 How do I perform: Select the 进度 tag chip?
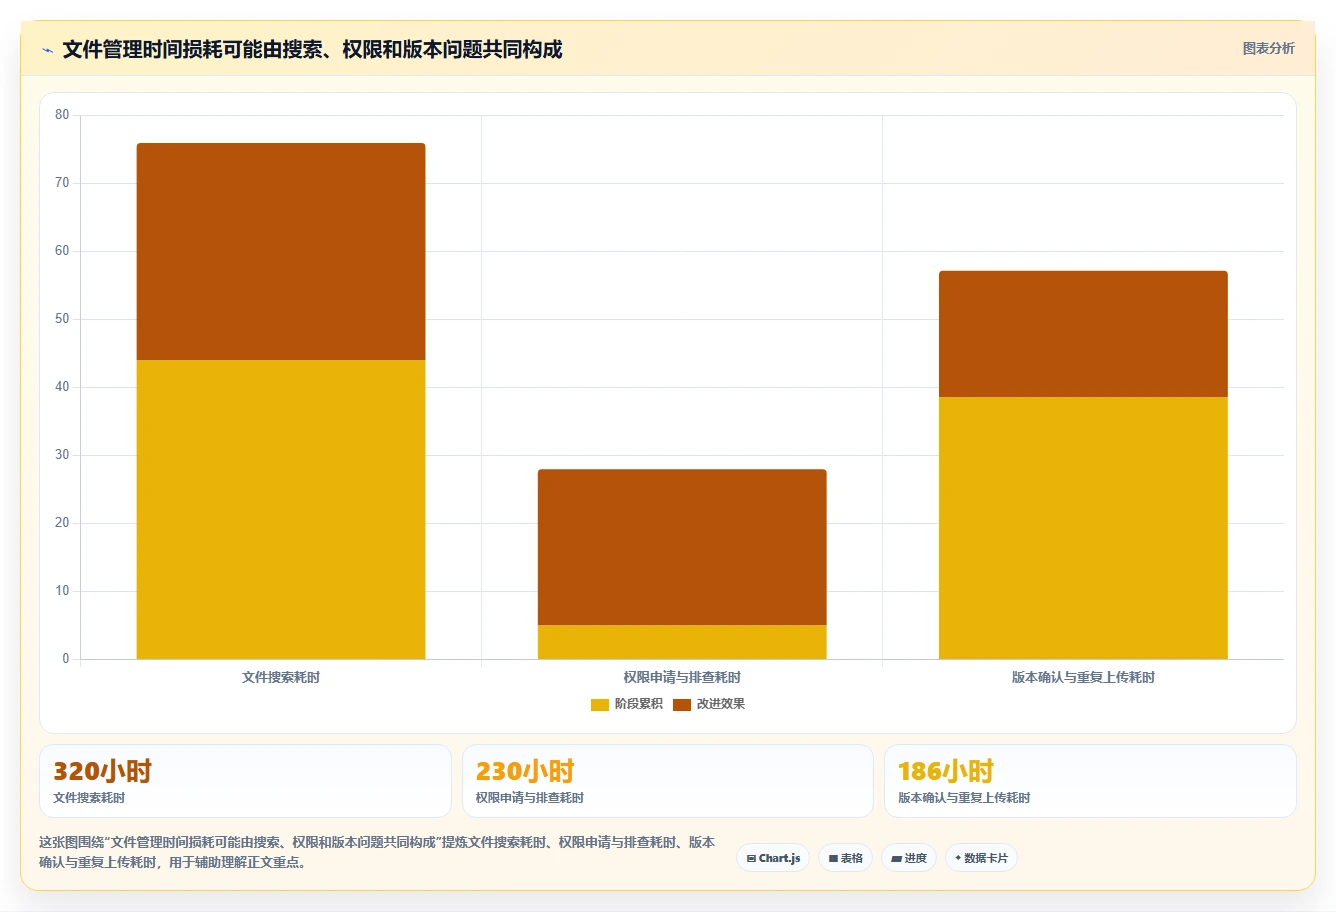[909, 858]
